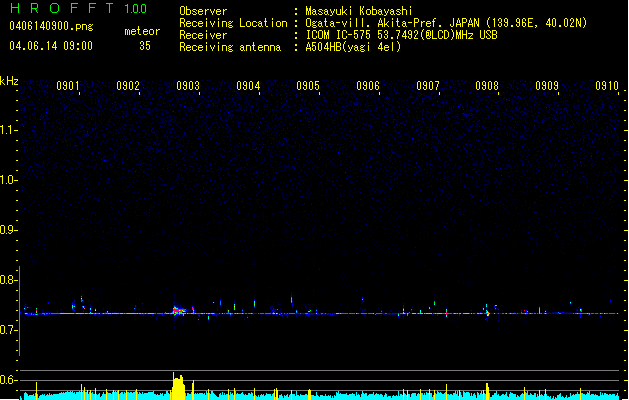Click the Receiver label
The height and width of the screenshot is (400, 629).
point(203,35)
